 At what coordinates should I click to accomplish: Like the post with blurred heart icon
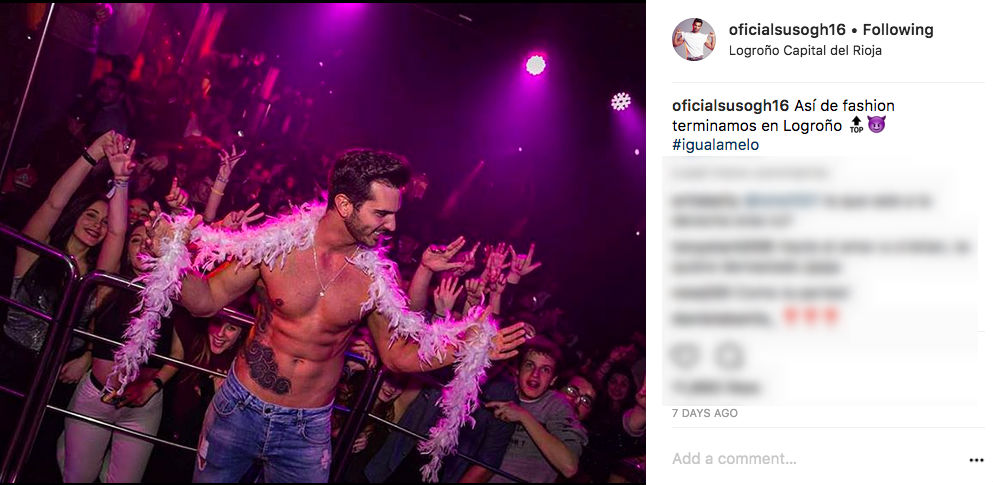pos(685,356)
